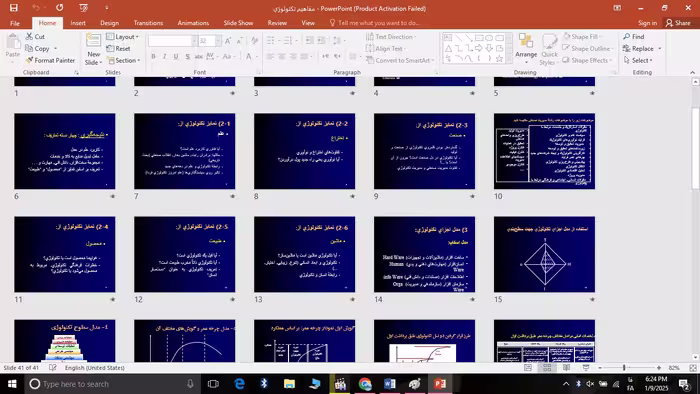The height and width of the screenshot is (394, 700).
Task: Click Sign in
Action: pos(647,23)
